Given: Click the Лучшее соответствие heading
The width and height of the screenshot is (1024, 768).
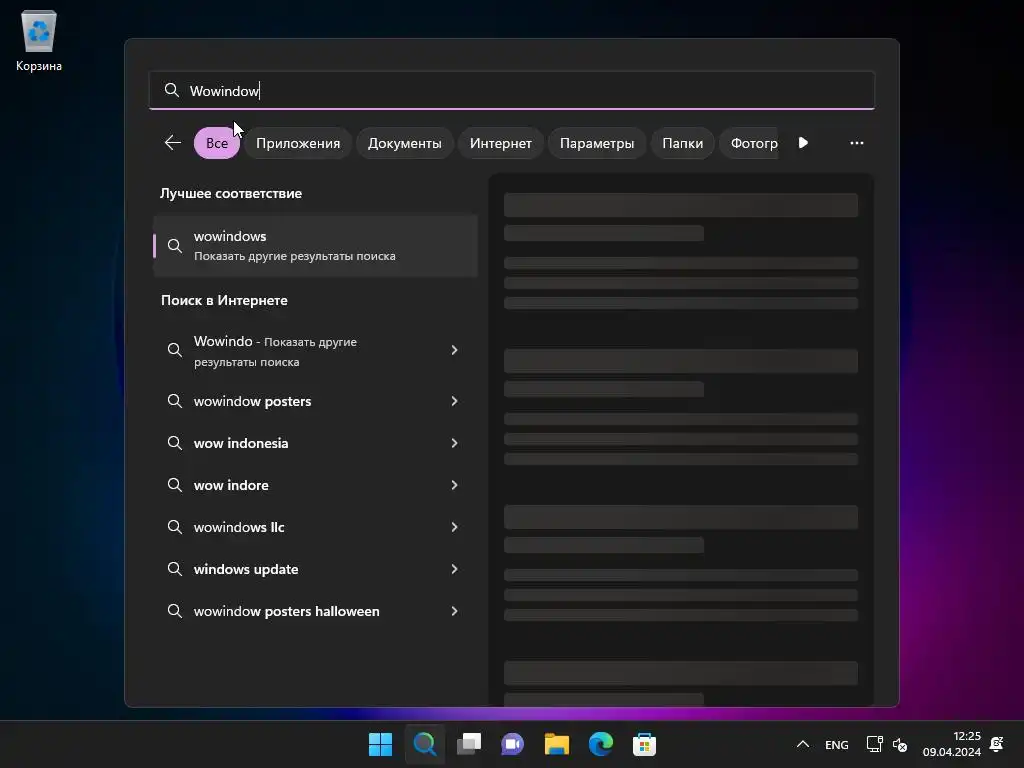Looking at the screenshot, I should tap(231, 193).
